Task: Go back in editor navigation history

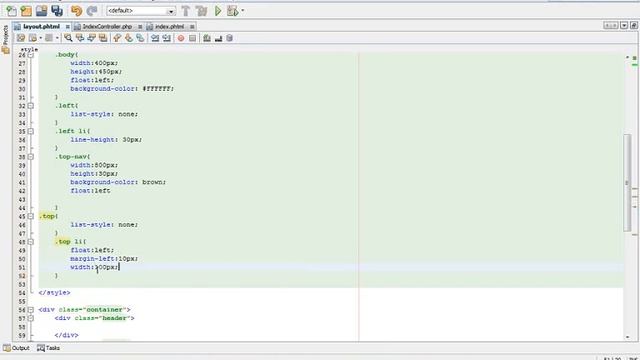Action: pyautogui.click(x=33, y=38)
